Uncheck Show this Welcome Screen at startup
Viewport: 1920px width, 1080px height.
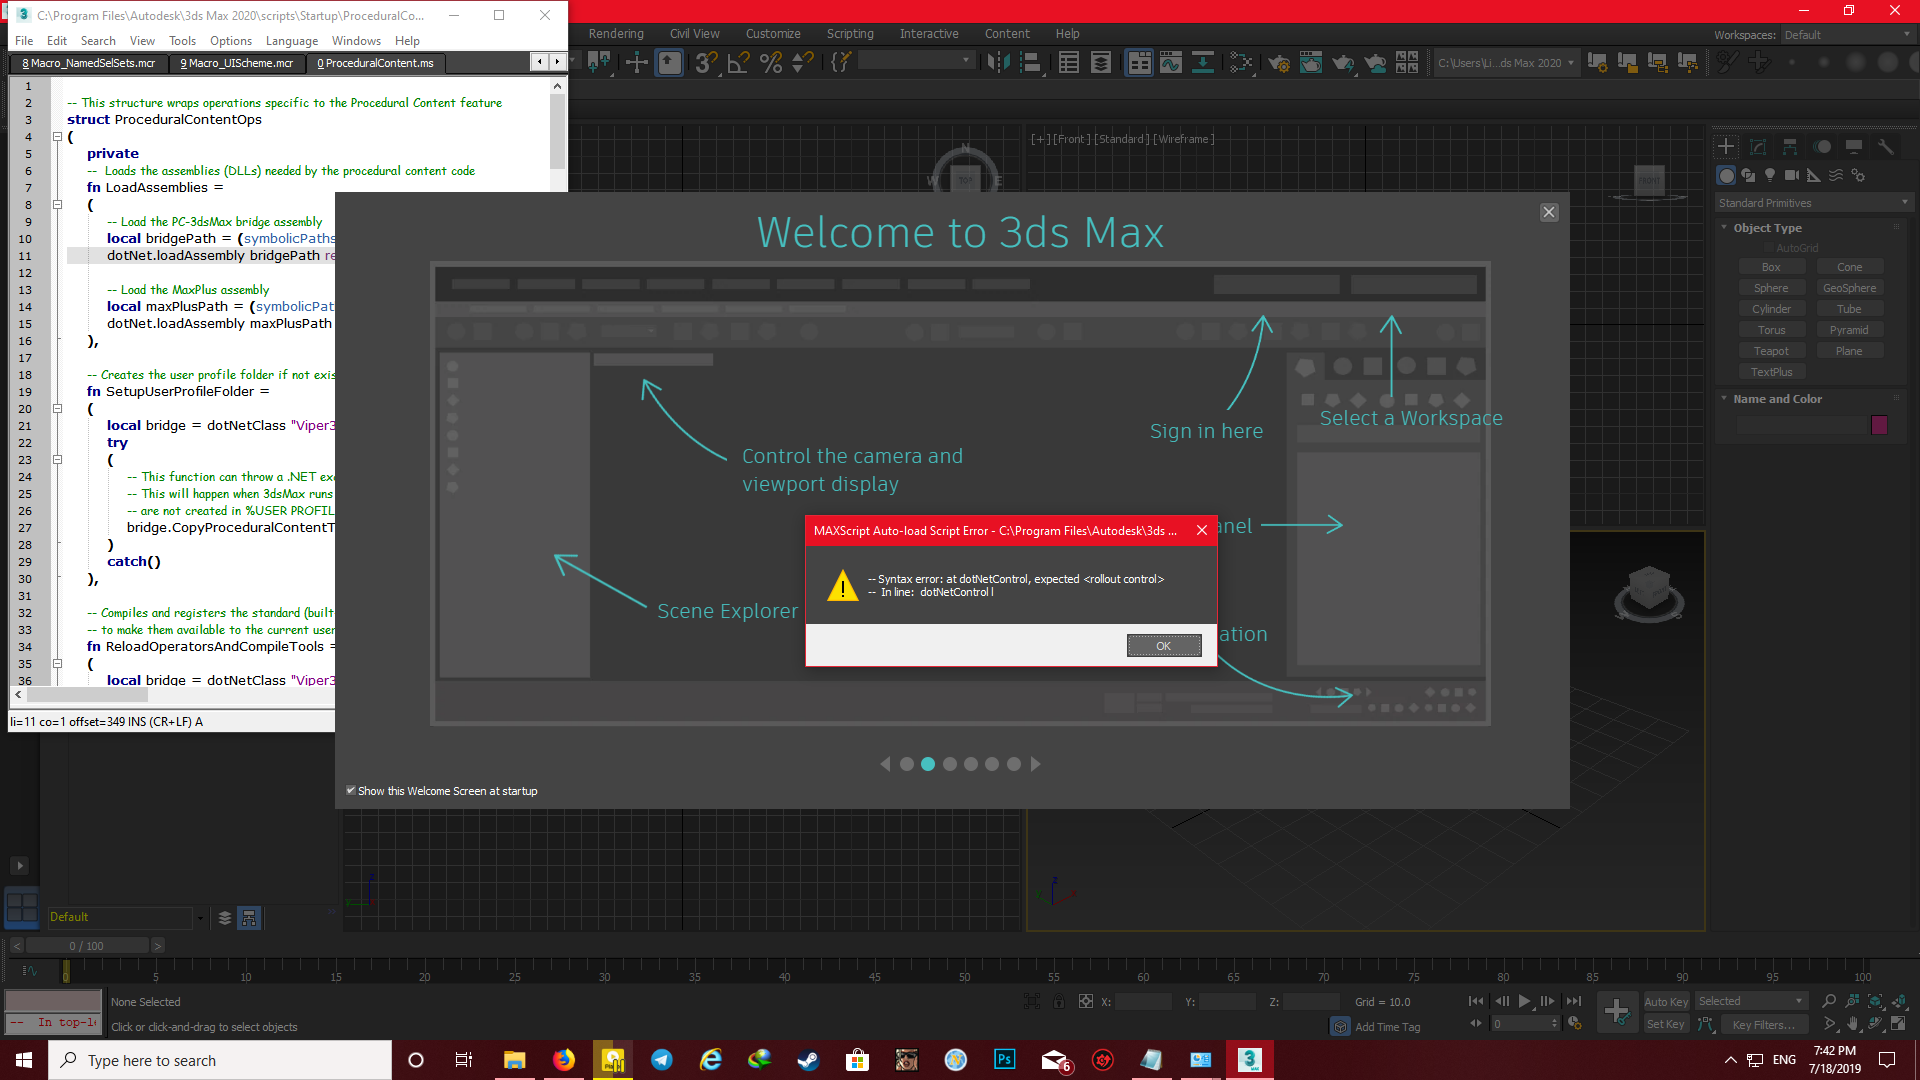tap(351, 790)
